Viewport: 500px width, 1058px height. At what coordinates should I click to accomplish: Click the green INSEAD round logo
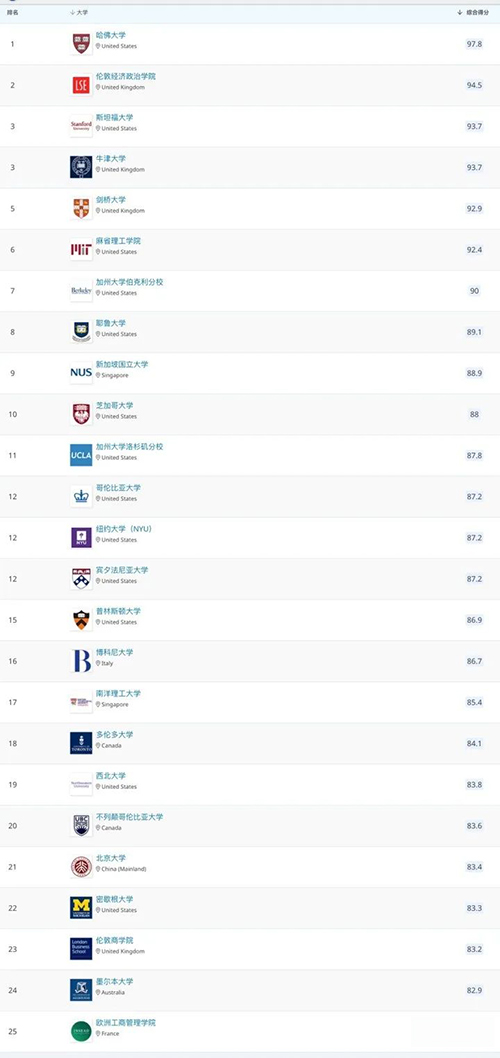pyautogui.click(x=81, y=1032)
